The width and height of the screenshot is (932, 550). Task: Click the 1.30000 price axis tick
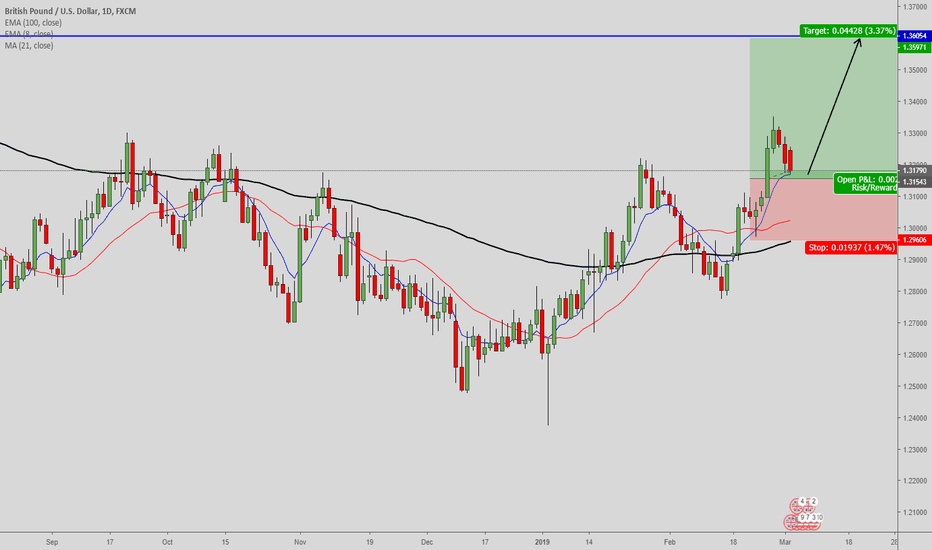tap(914, 228)
